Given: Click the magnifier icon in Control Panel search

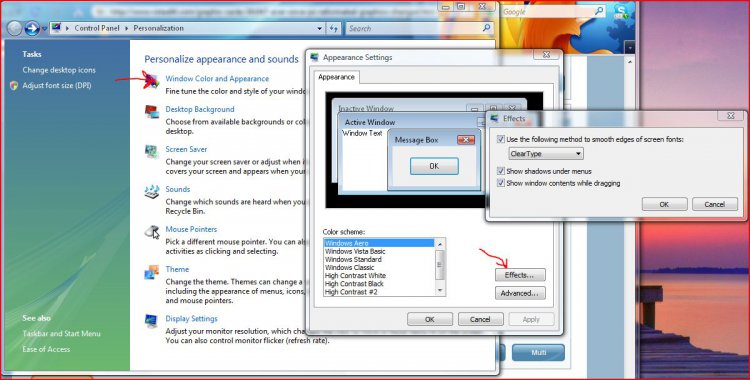Looking at the screenshot, I should pos(486,28).
